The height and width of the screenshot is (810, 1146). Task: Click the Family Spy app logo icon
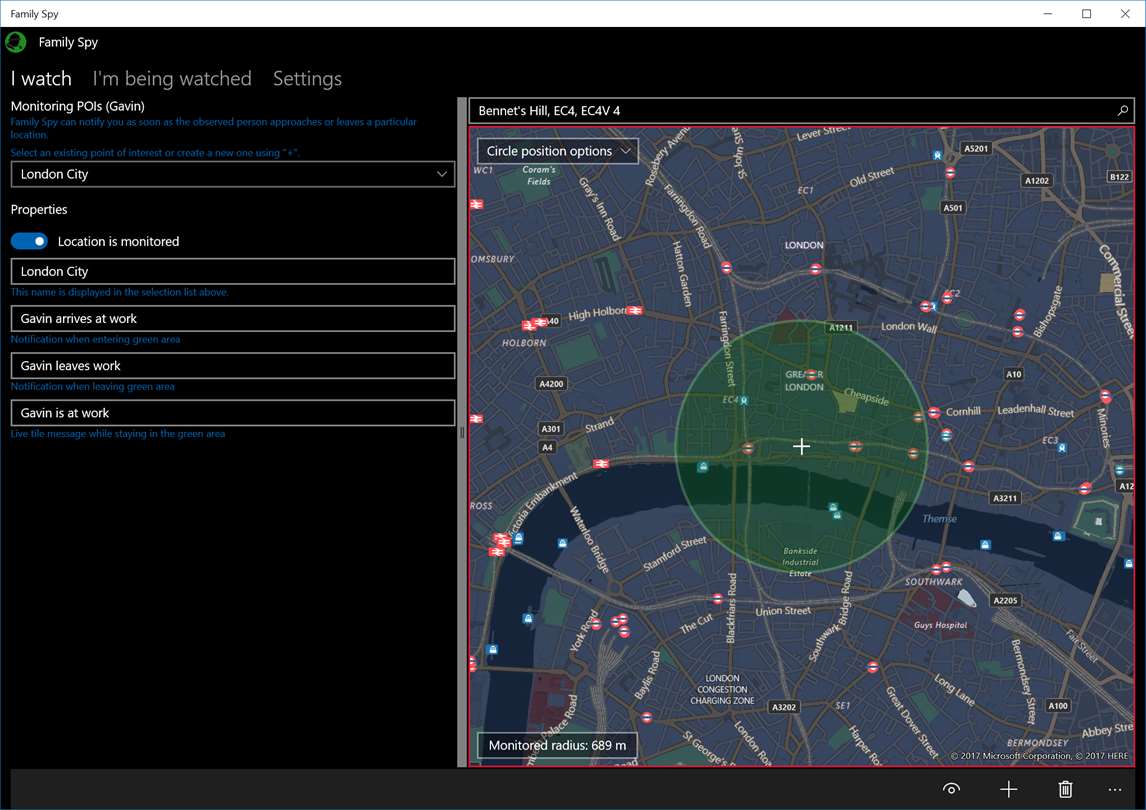pyautogui.click(x=16, y=42)
